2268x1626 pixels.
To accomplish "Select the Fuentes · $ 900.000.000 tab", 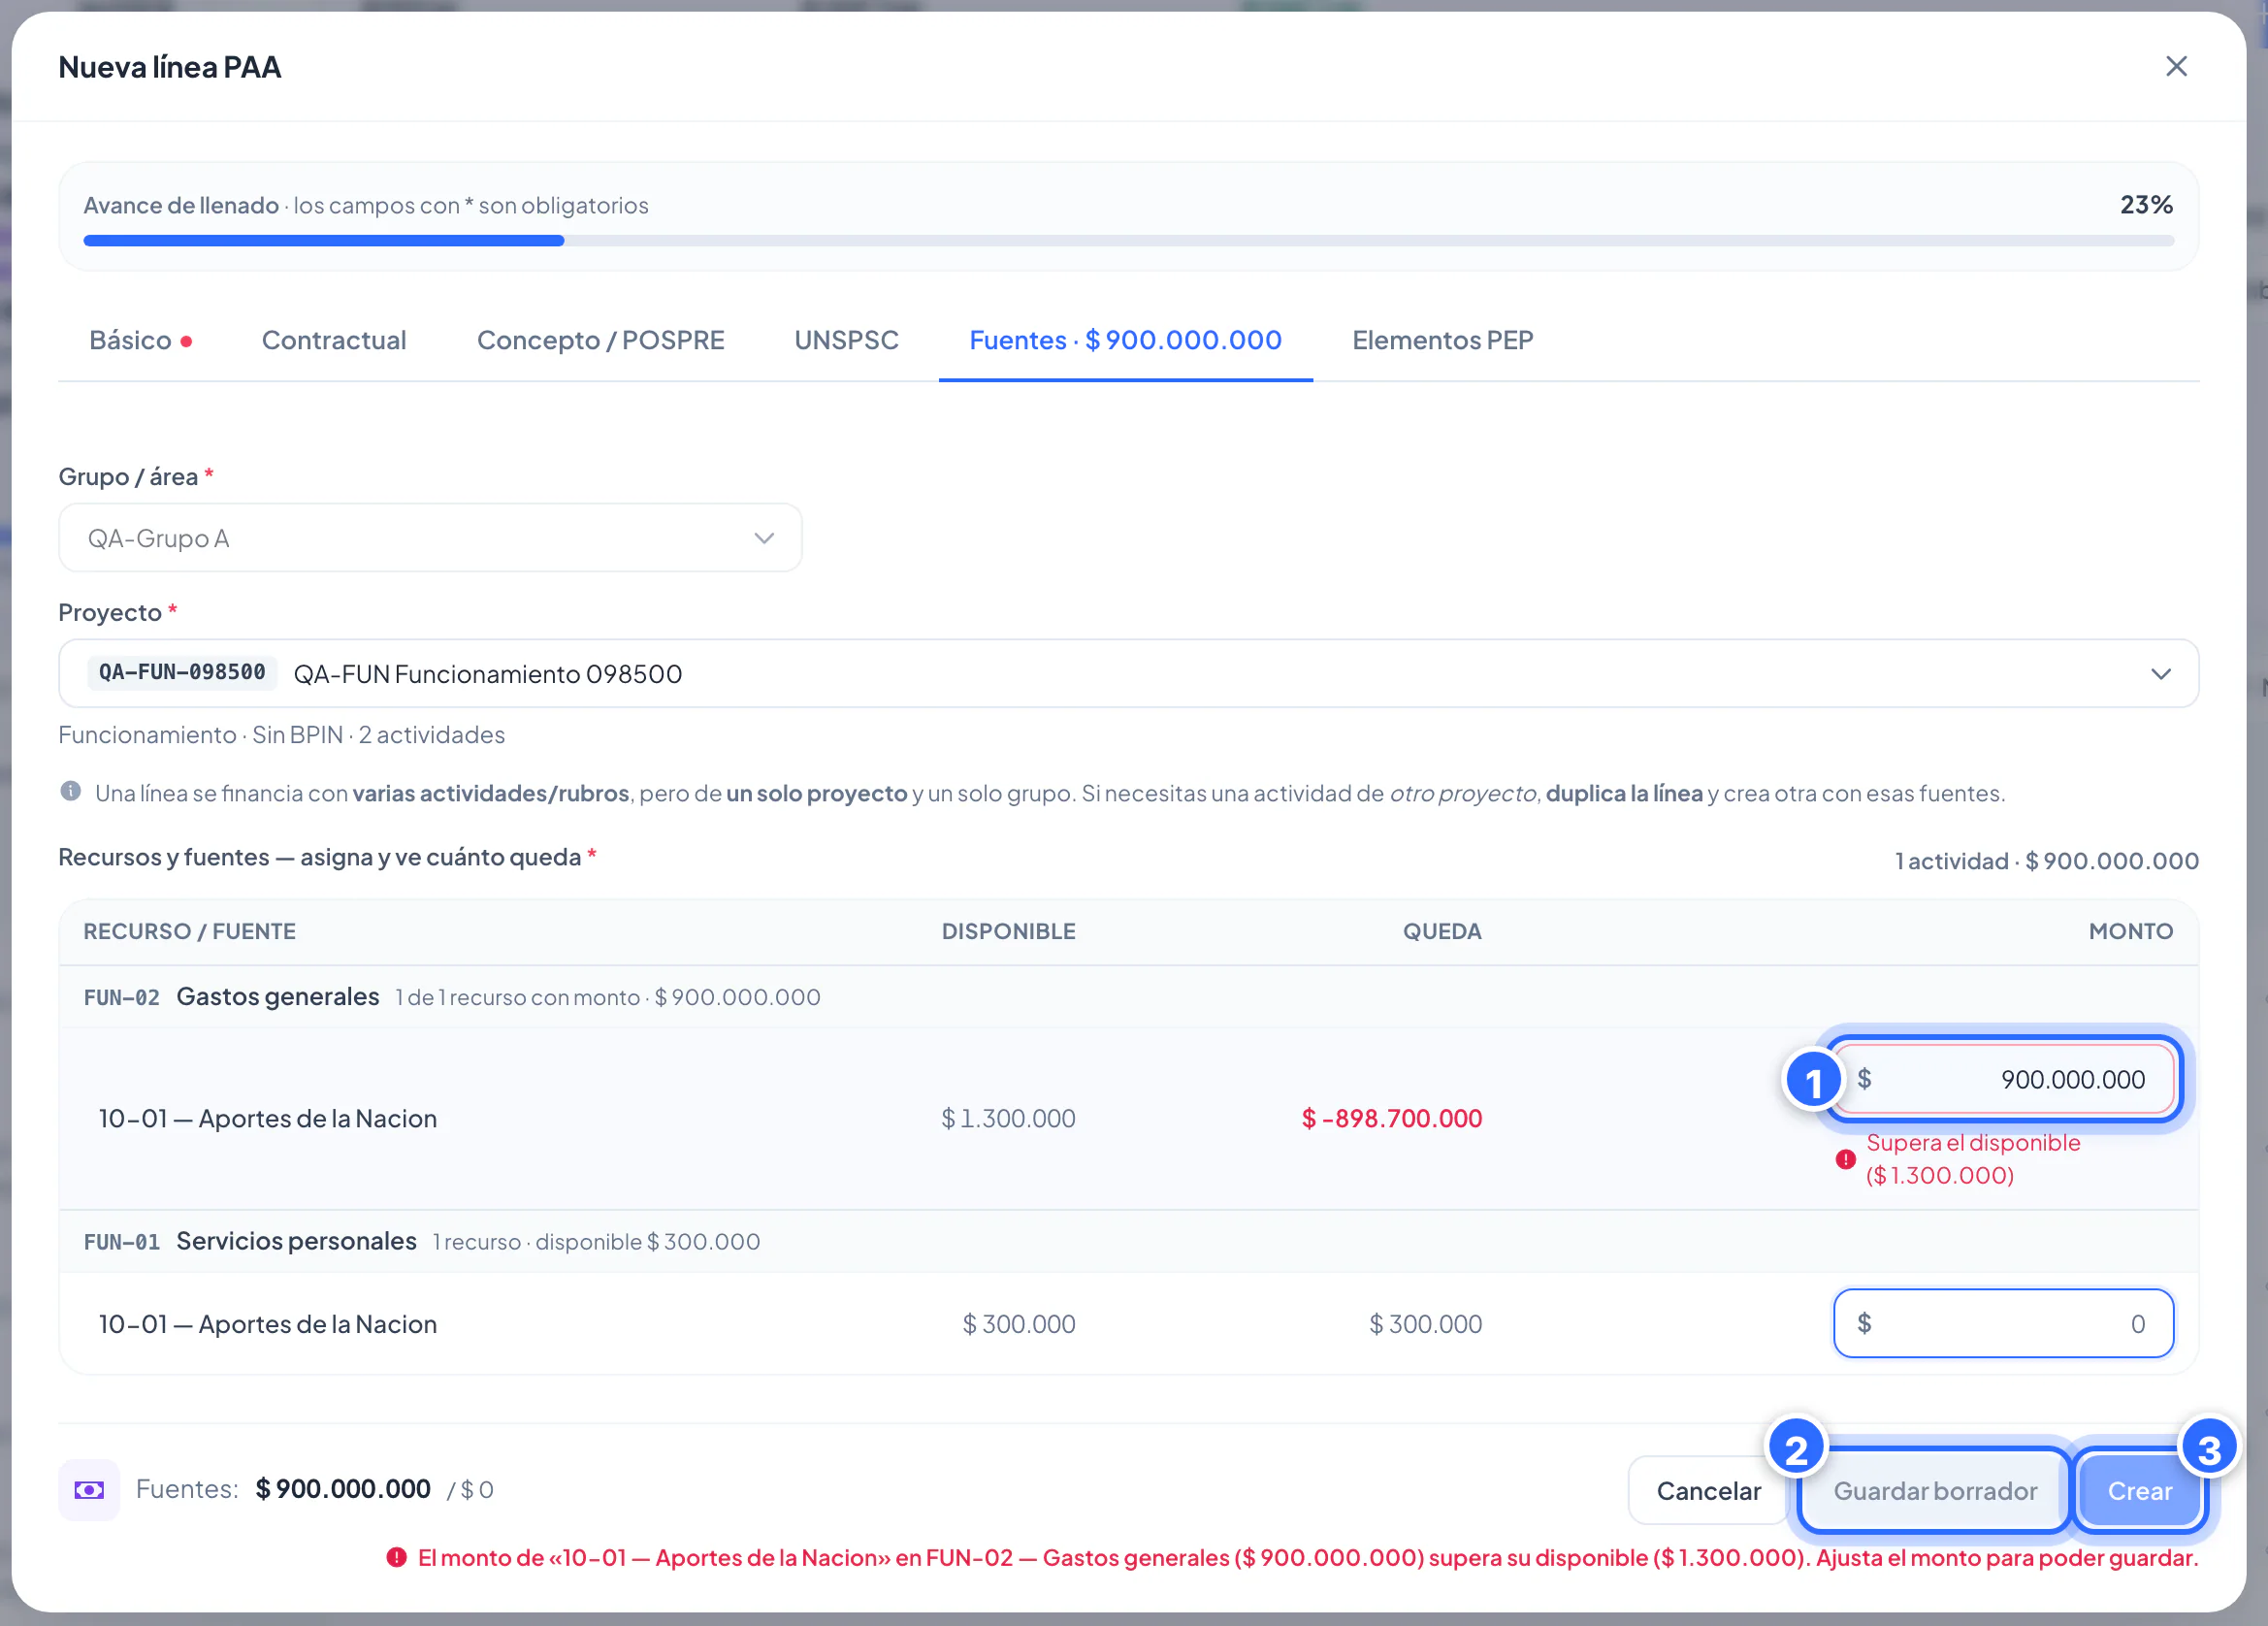I will [x=1125, y=340].
